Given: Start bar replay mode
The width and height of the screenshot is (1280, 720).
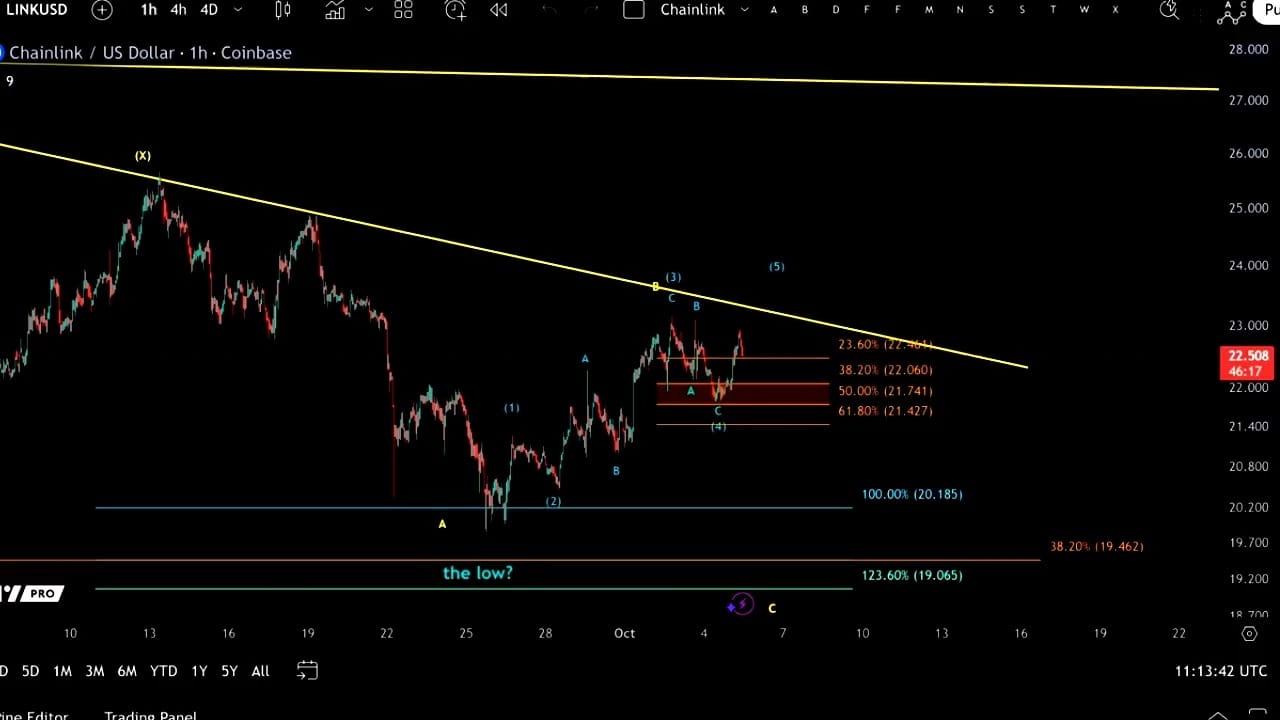Looking at the screenshot, I should tap(498, 10).
